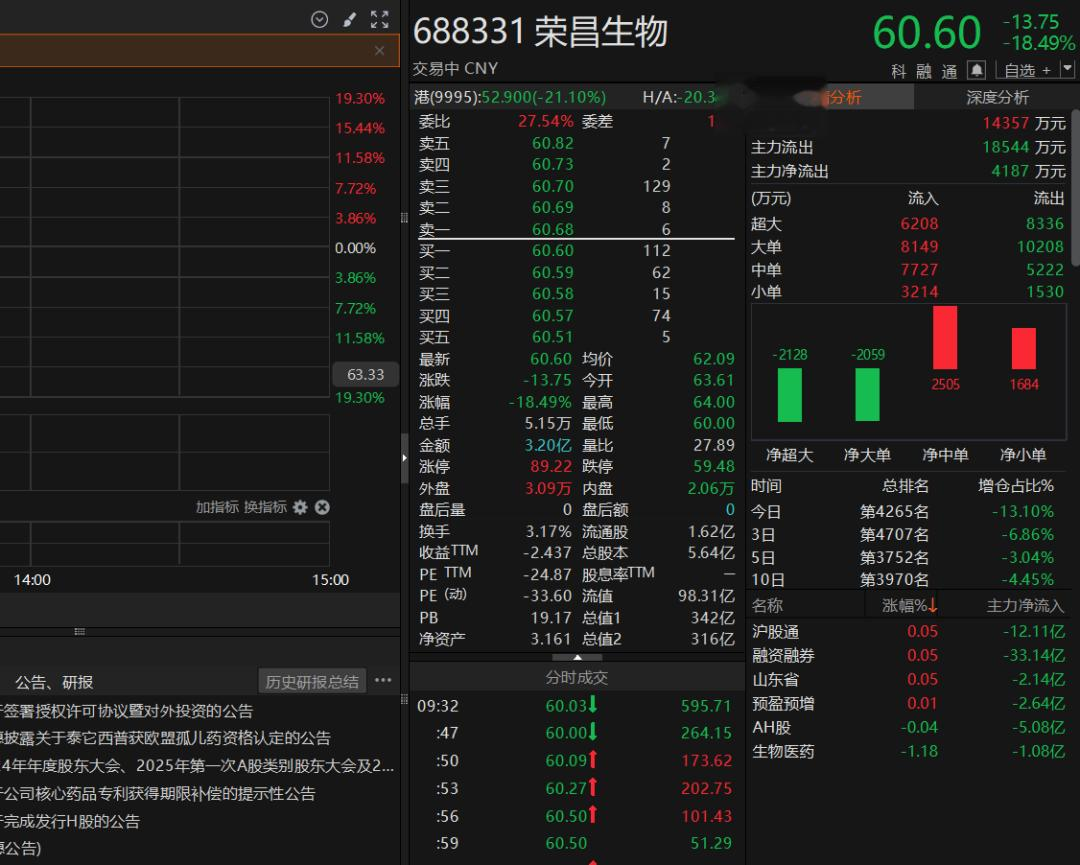Image resolution: width=1080 pixels, height=865 pixels.
Task: Click the 买五 price 60.51
Action: tap(552, 337)
